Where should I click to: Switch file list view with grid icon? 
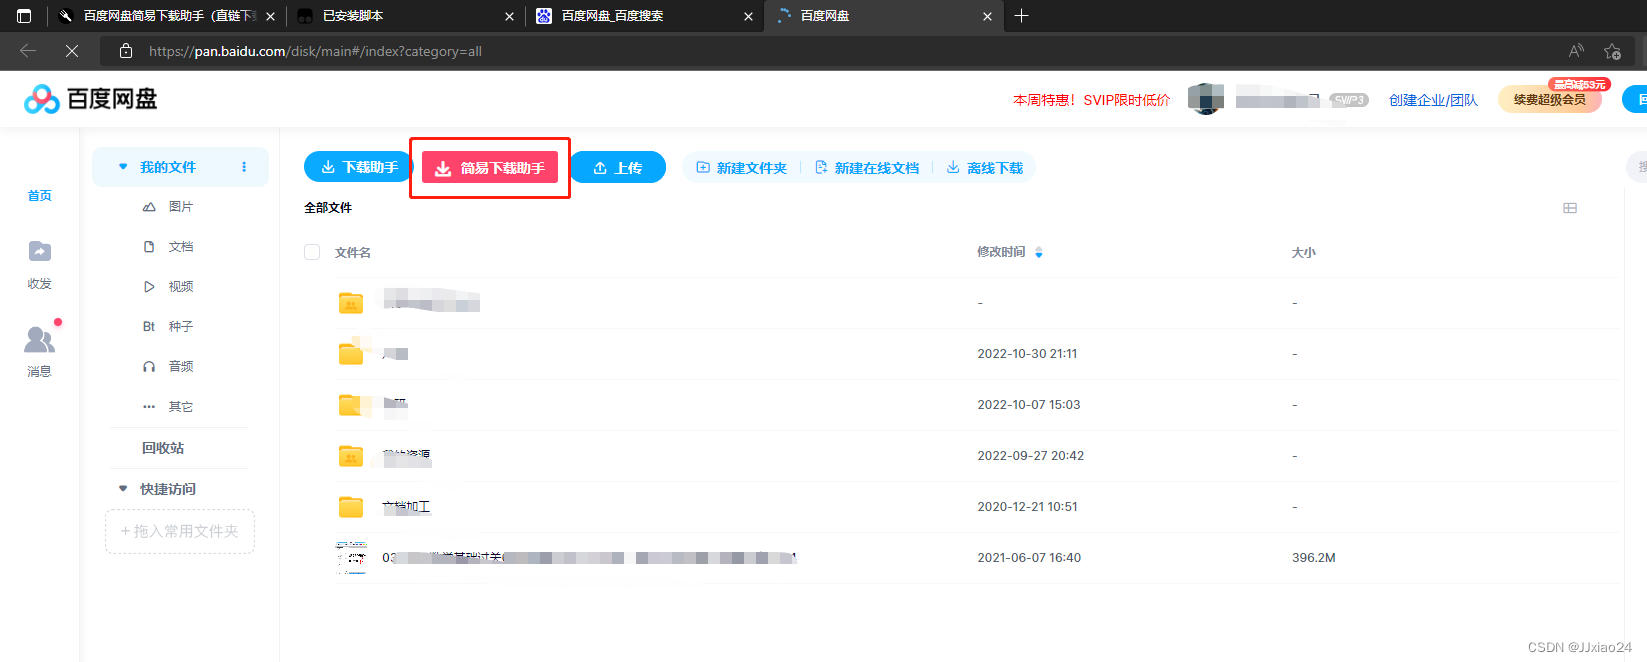click(x=1570, y=208)
